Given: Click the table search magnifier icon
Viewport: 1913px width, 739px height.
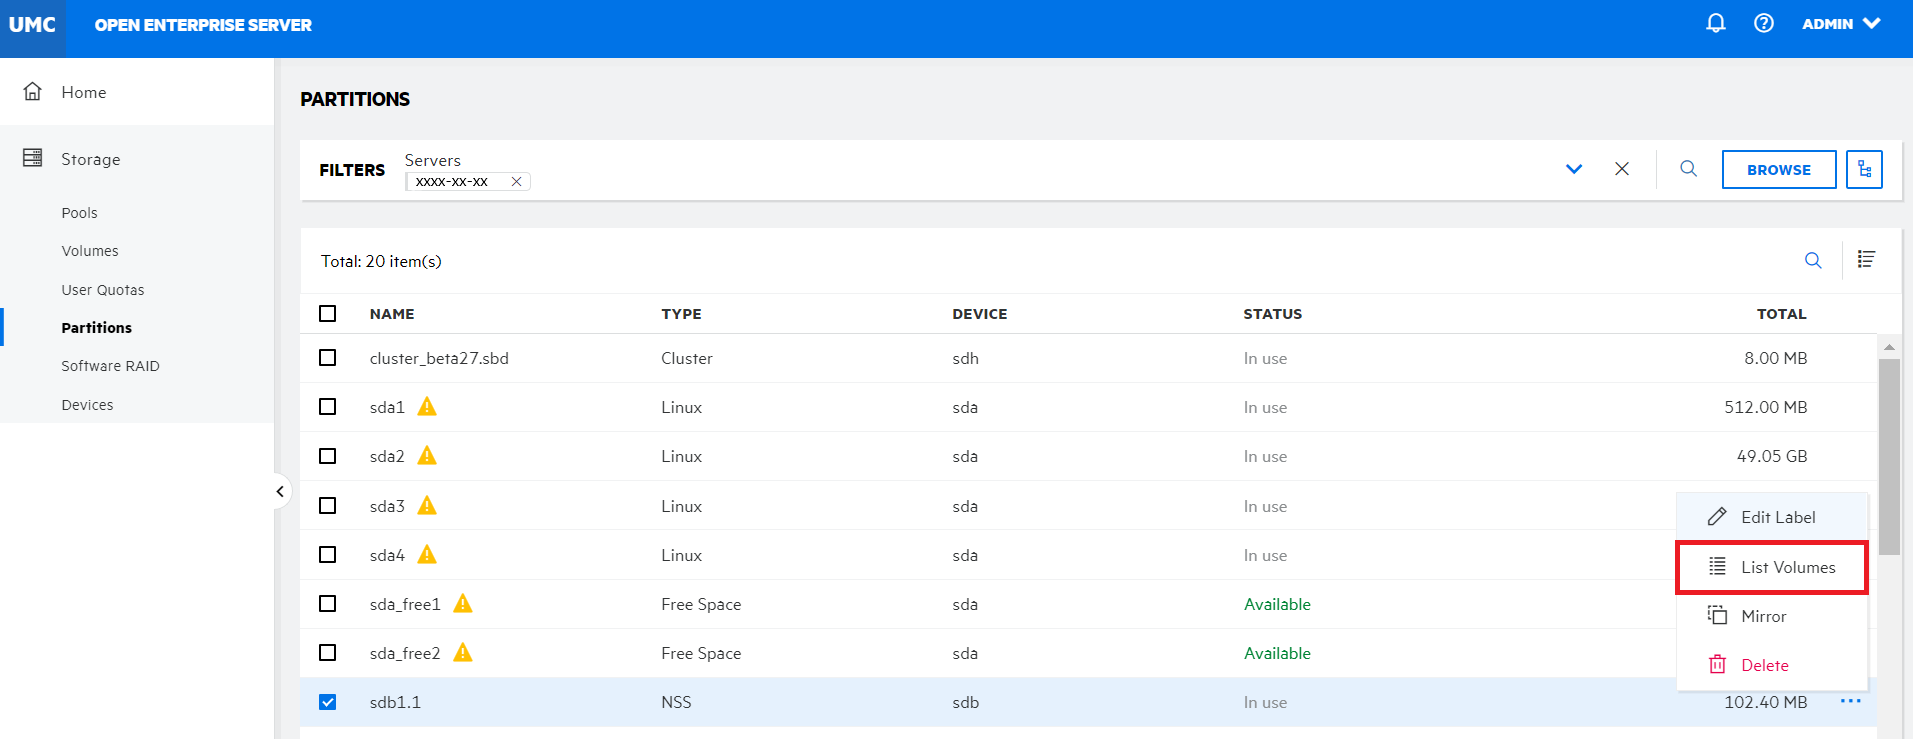Looking at the screenshot, I should click(1813, 261).
